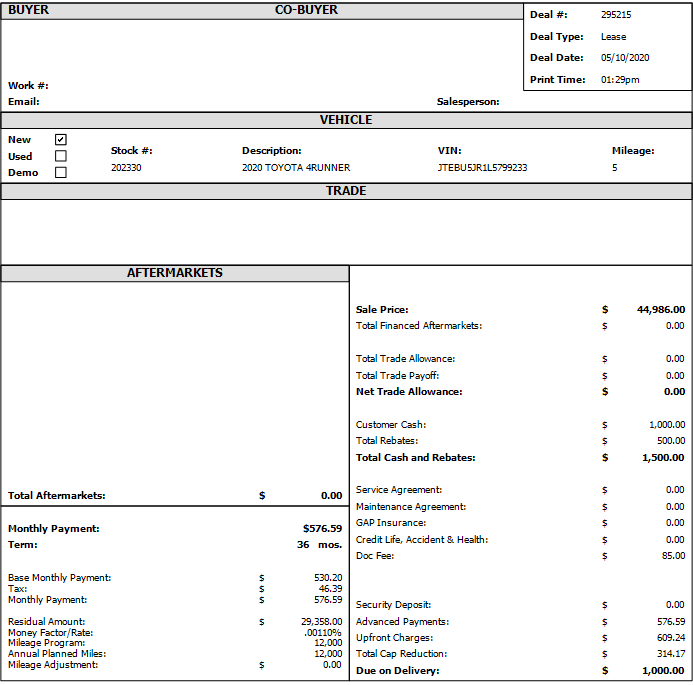Click the Sale Price amount 44,986.00
The width and height of the screenshot is (693, 685).
(x=660, y=310)
